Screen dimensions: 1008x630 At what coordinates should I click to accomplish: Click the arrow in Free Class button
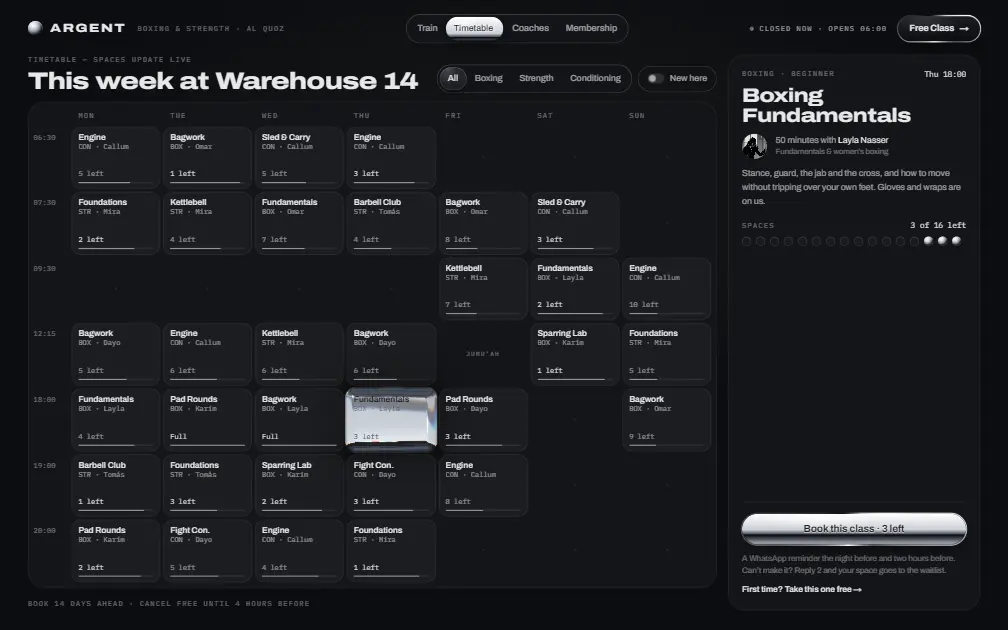[964, 28]
